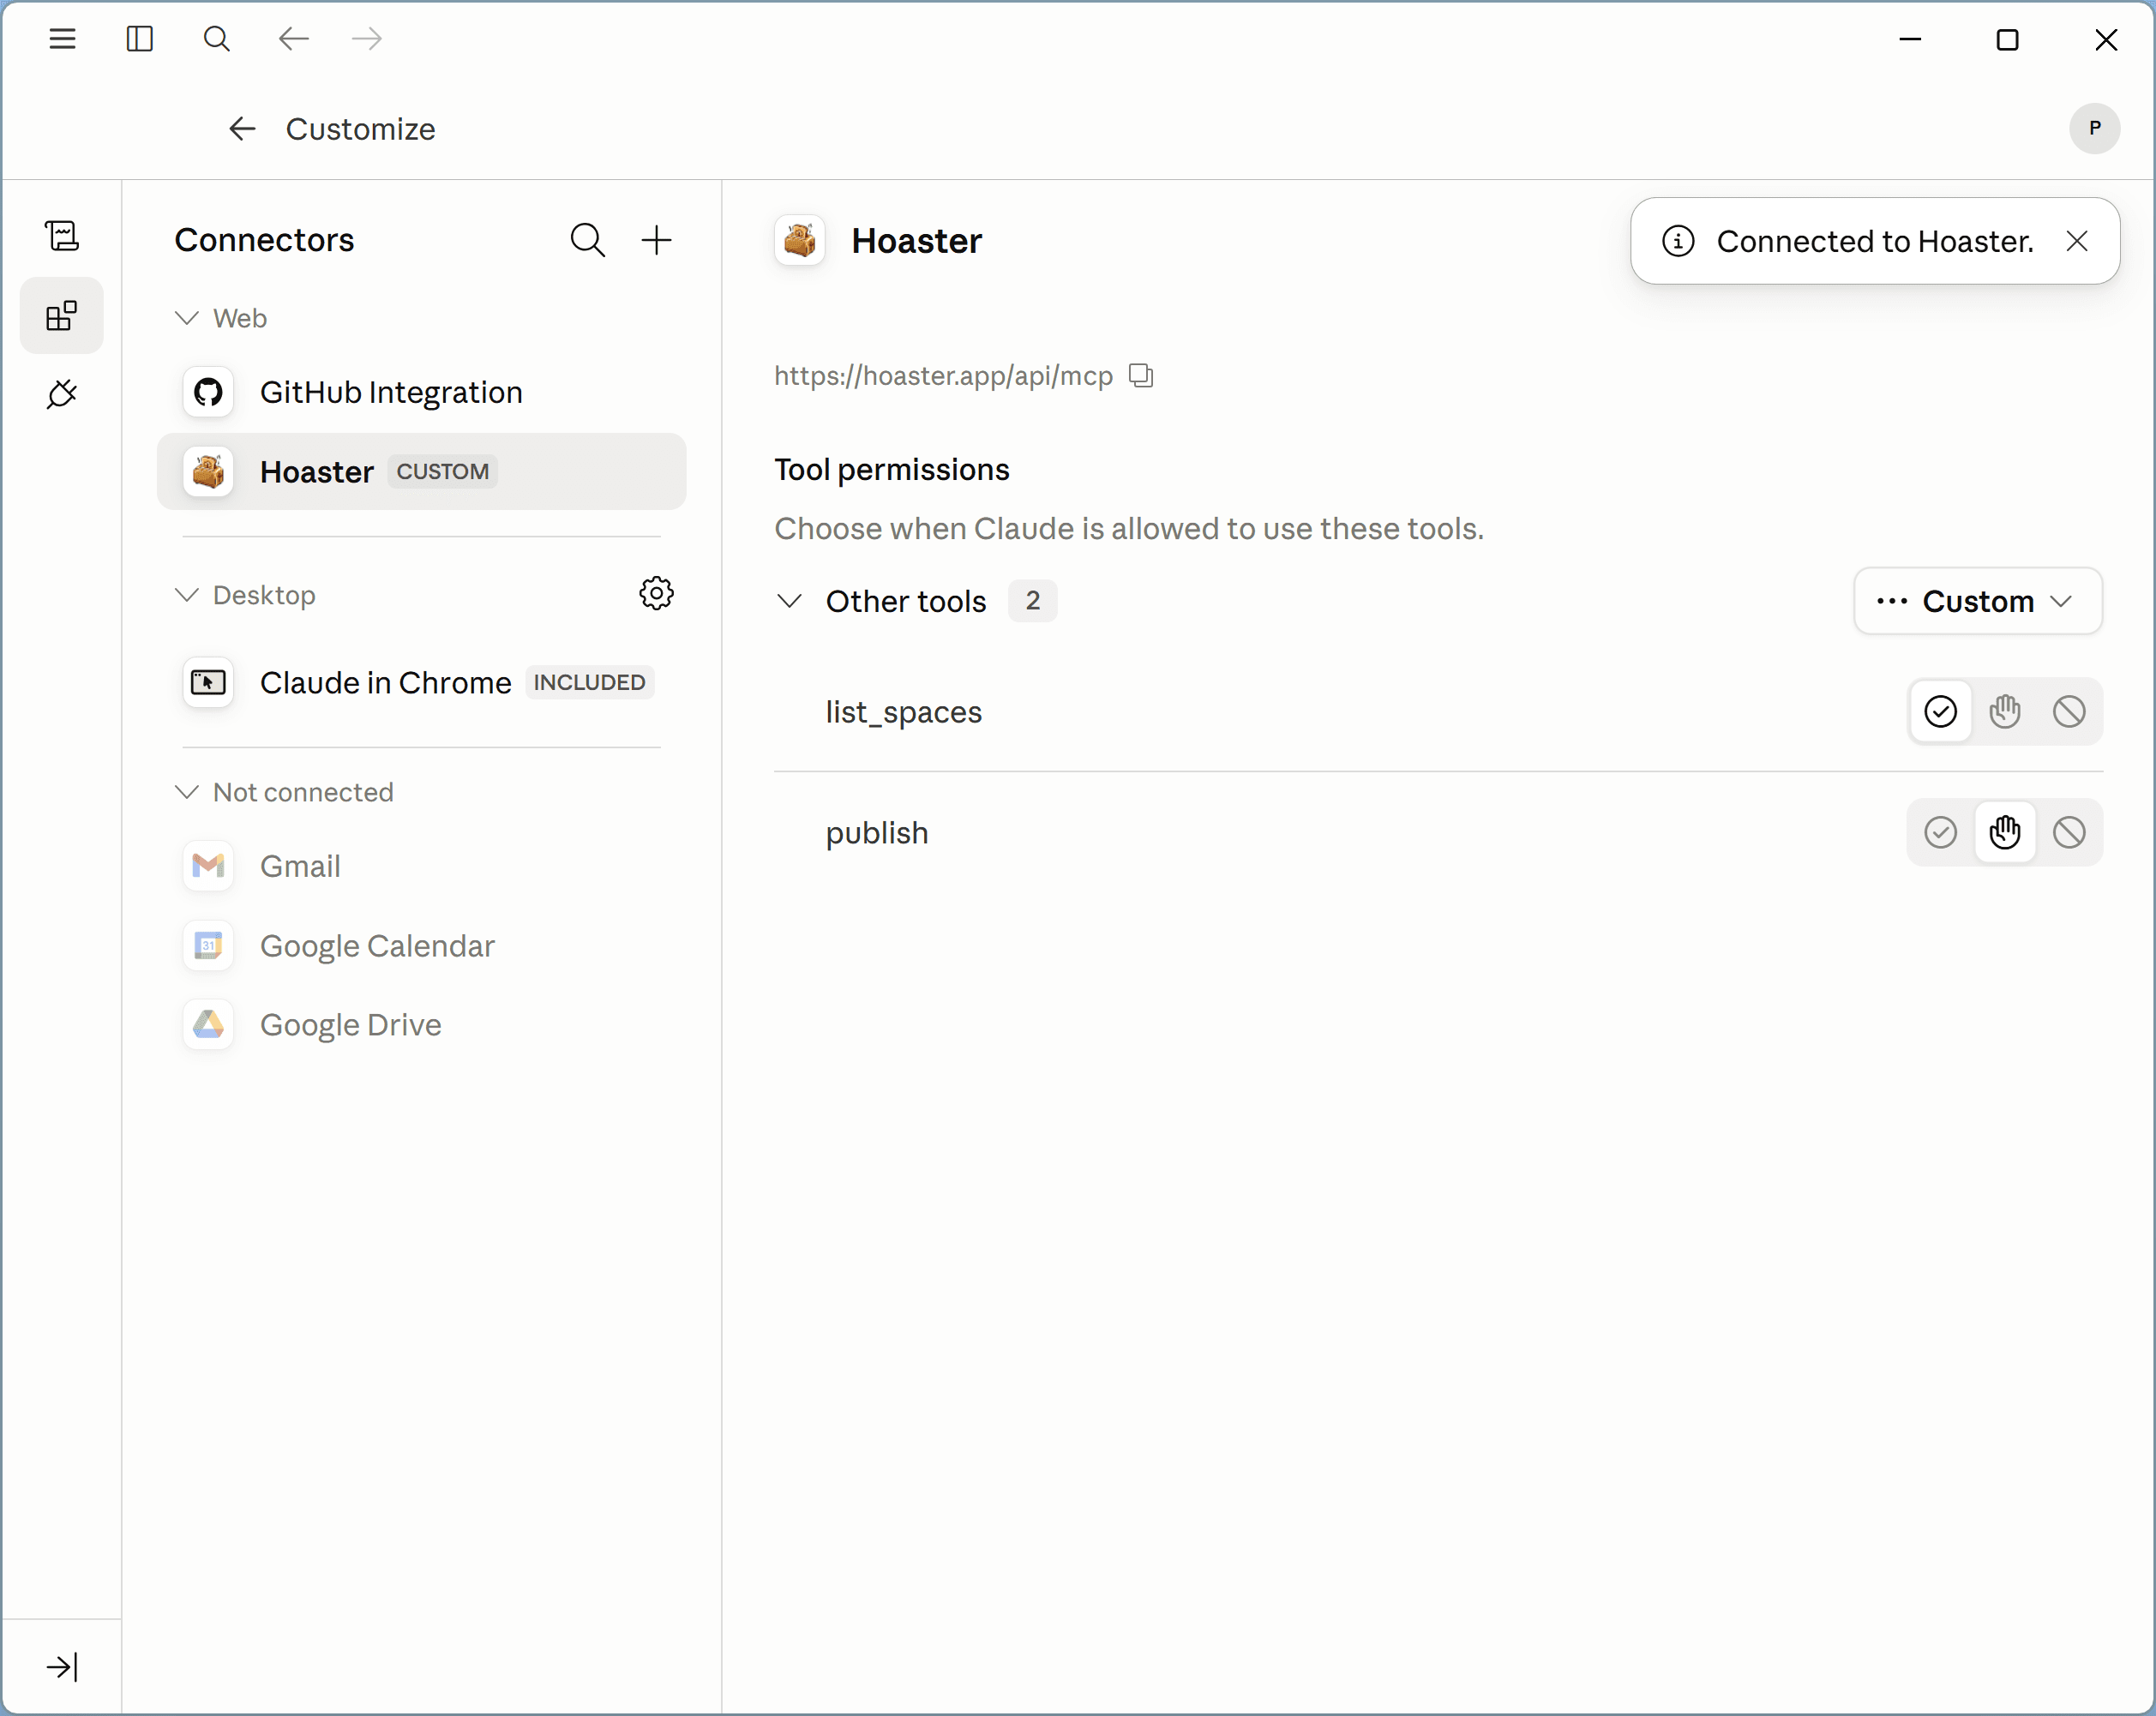Open the Custom permissions dropdown
Viewport: 2156px width, 1716px height.
click(x=1977, y=601)
